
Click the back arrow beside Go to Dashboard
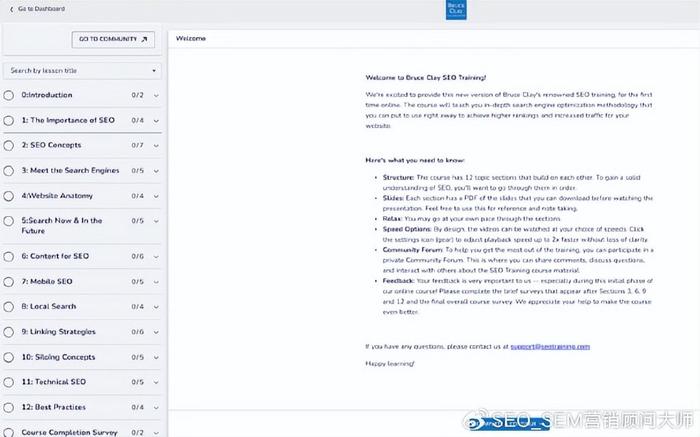coord(11,9)
